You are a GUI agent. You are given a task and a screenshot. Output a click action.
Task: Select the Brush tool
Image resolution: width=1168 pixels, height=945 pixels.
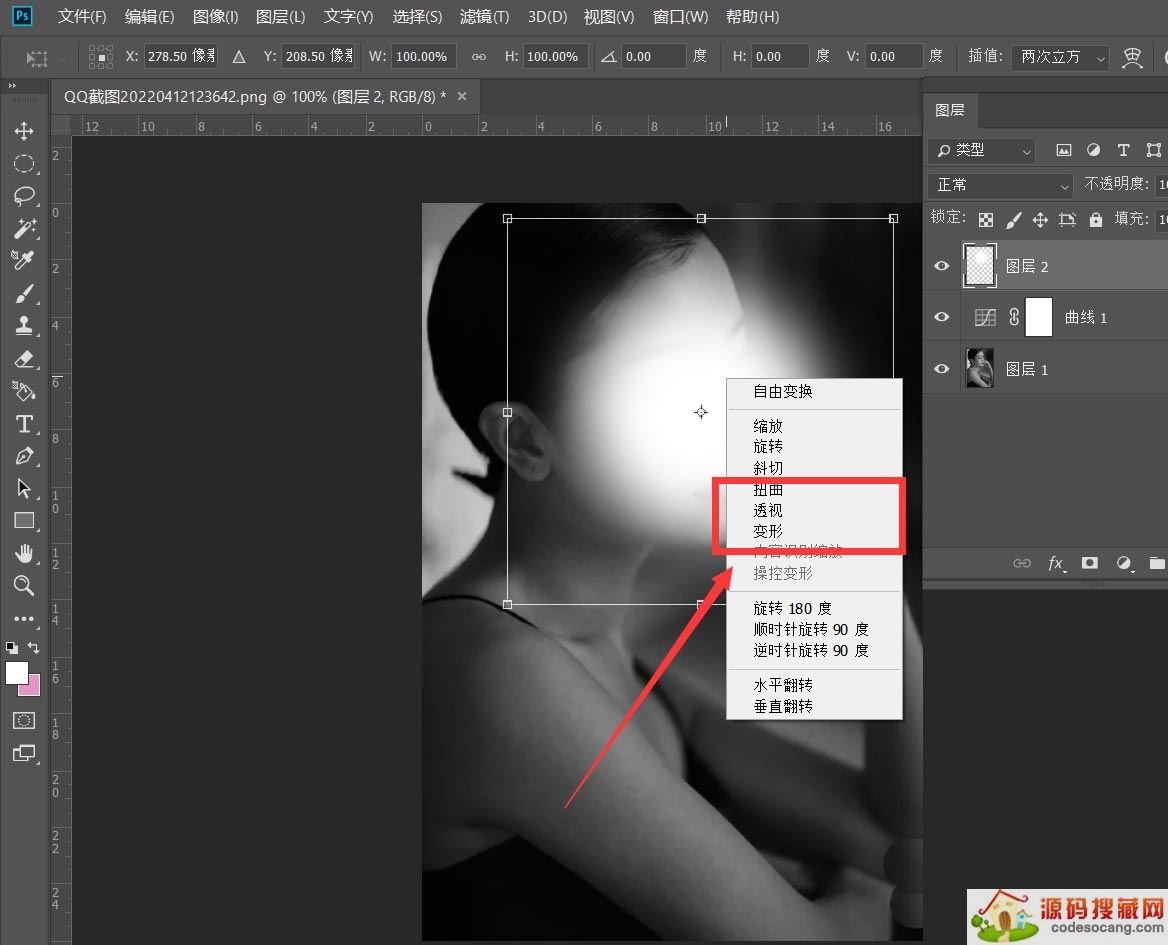click(25, 293)
